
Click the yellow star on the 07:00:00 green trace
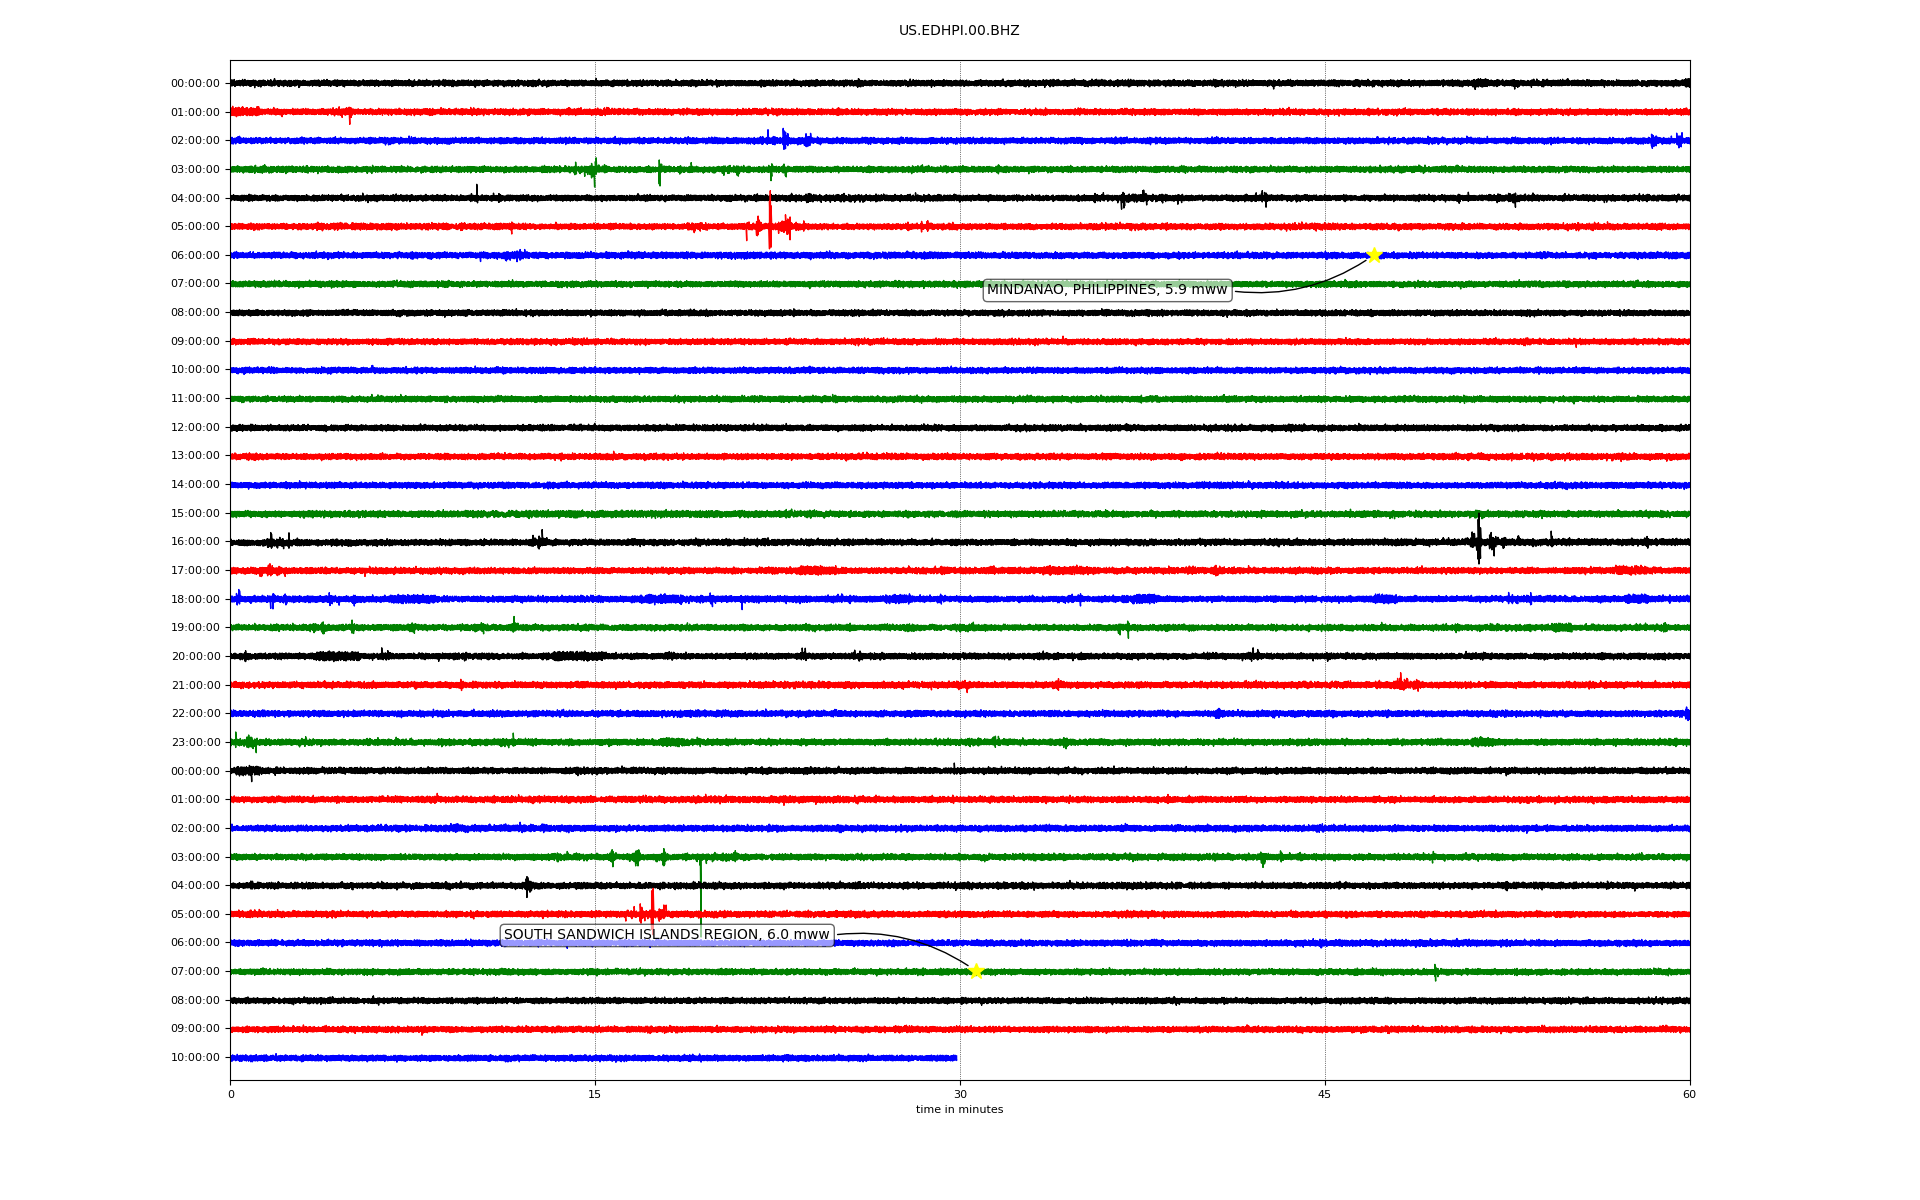(976, 971)
